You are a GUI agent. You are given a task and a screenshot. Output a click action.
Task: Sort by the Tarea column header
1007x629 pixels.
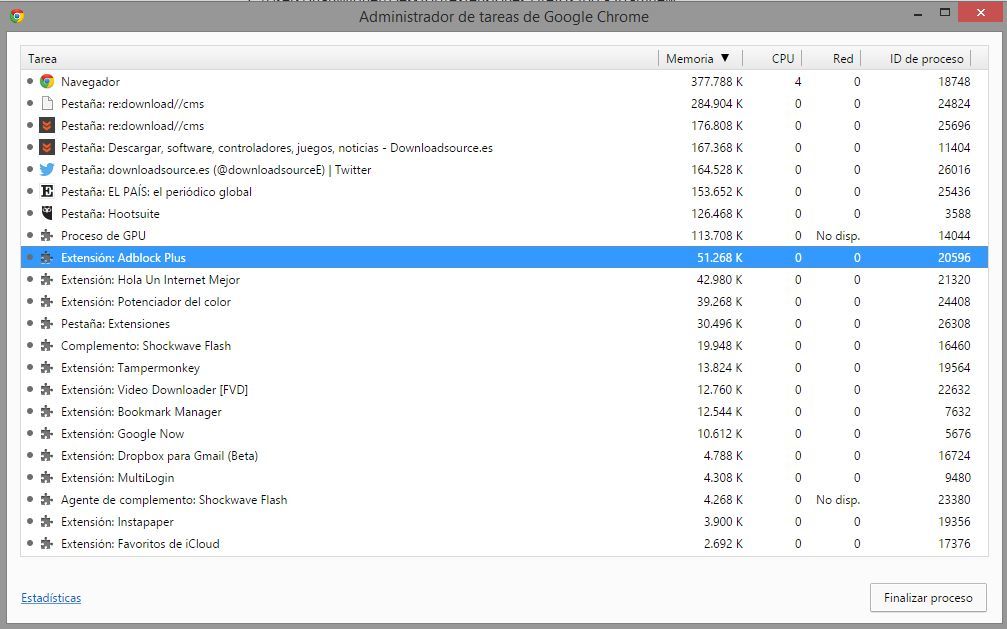[x=340, y=58]
